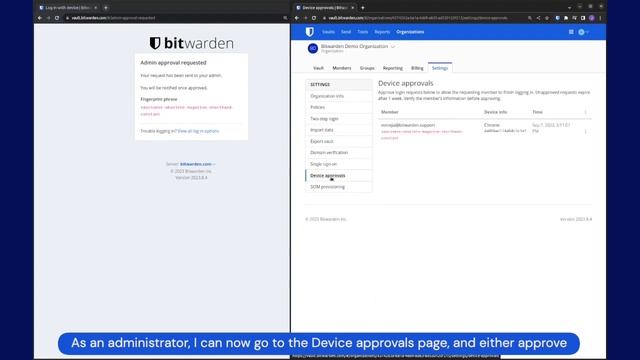Open Send in the blue navbar

(346, 32)
